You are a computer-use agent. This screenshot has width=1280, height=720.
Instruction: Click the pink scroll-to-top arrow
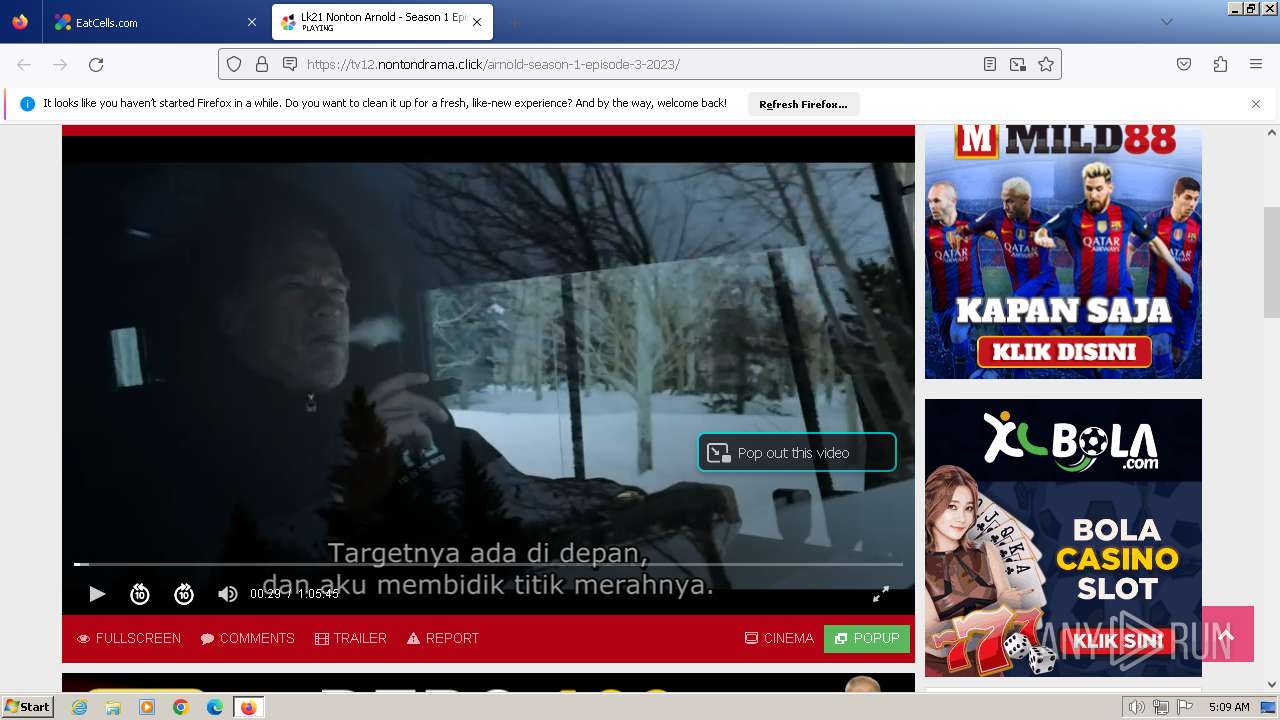[1227, 634]
